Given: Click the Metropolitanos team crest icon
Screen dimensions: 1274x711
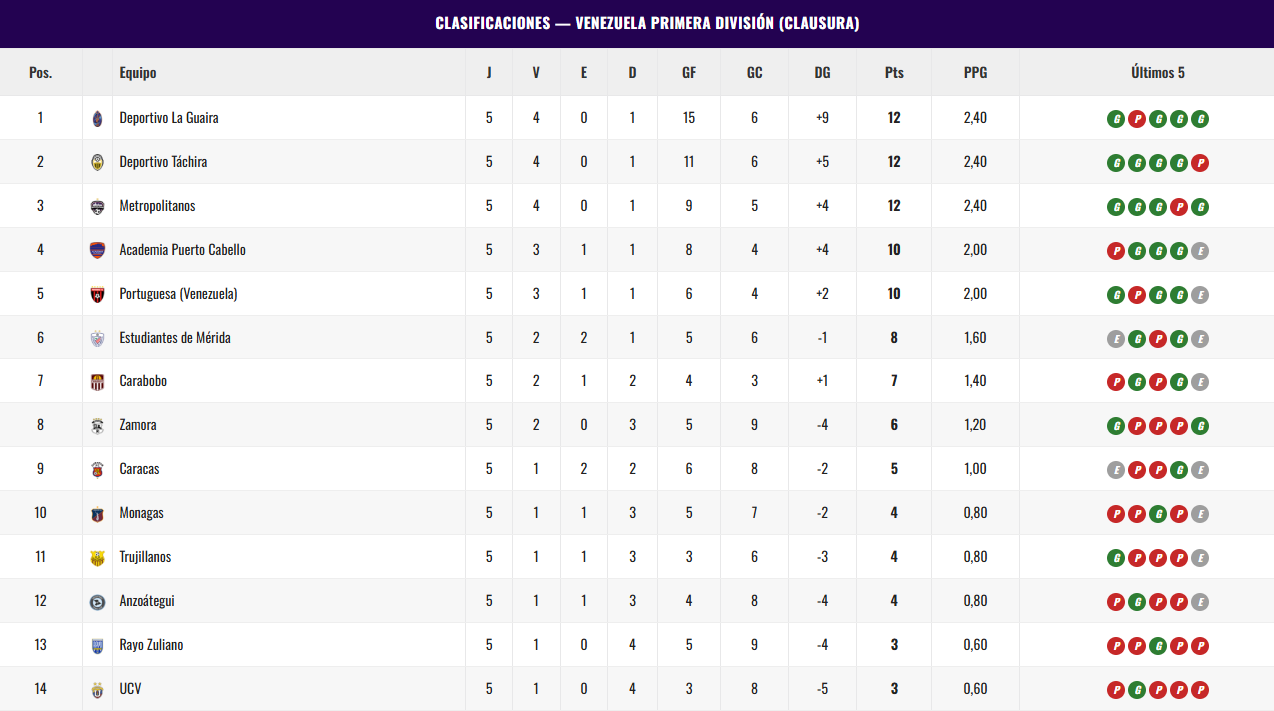Looking at the screenshot, I should [97, 206].
